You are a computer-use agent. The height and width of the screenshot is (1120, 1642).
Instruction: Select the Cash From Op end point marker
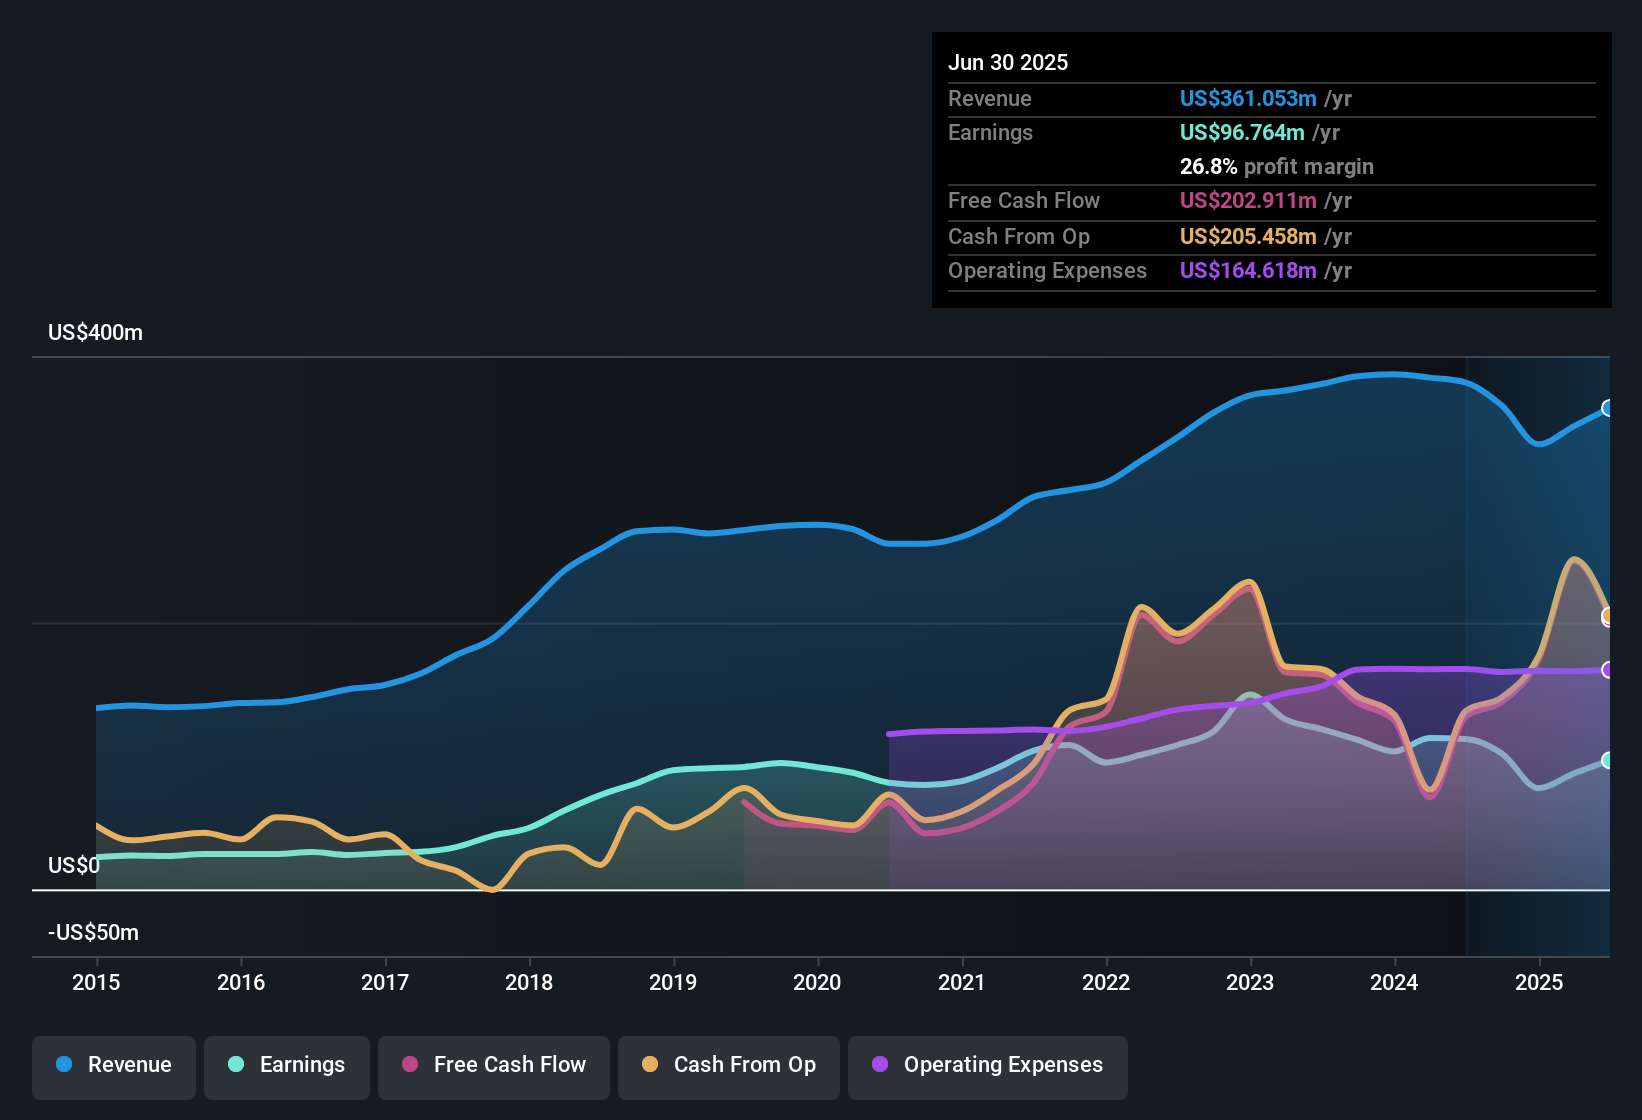pyautogui.click(x=1608, y=615)
